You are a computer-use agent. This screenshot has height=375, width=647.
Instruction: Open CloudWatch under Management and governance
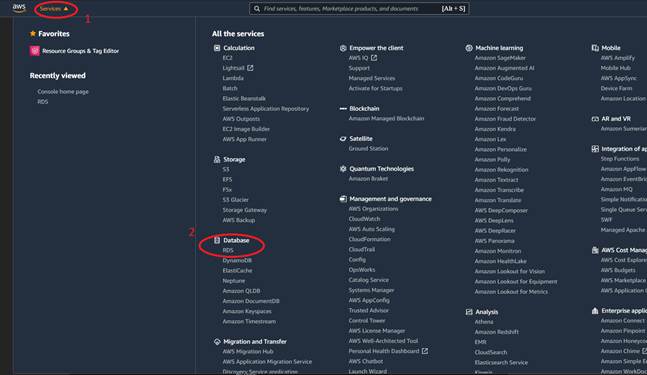(364, 219)
